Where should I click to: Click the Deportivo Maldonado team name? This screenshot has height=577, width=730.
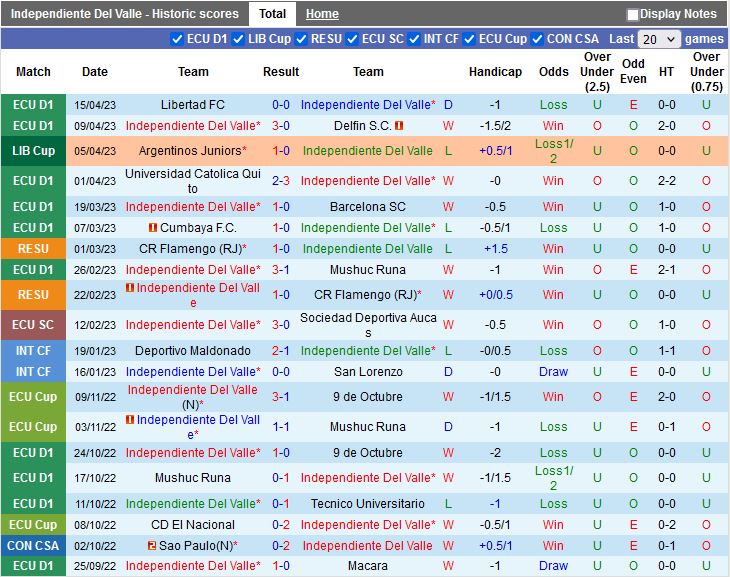(193, 351)
